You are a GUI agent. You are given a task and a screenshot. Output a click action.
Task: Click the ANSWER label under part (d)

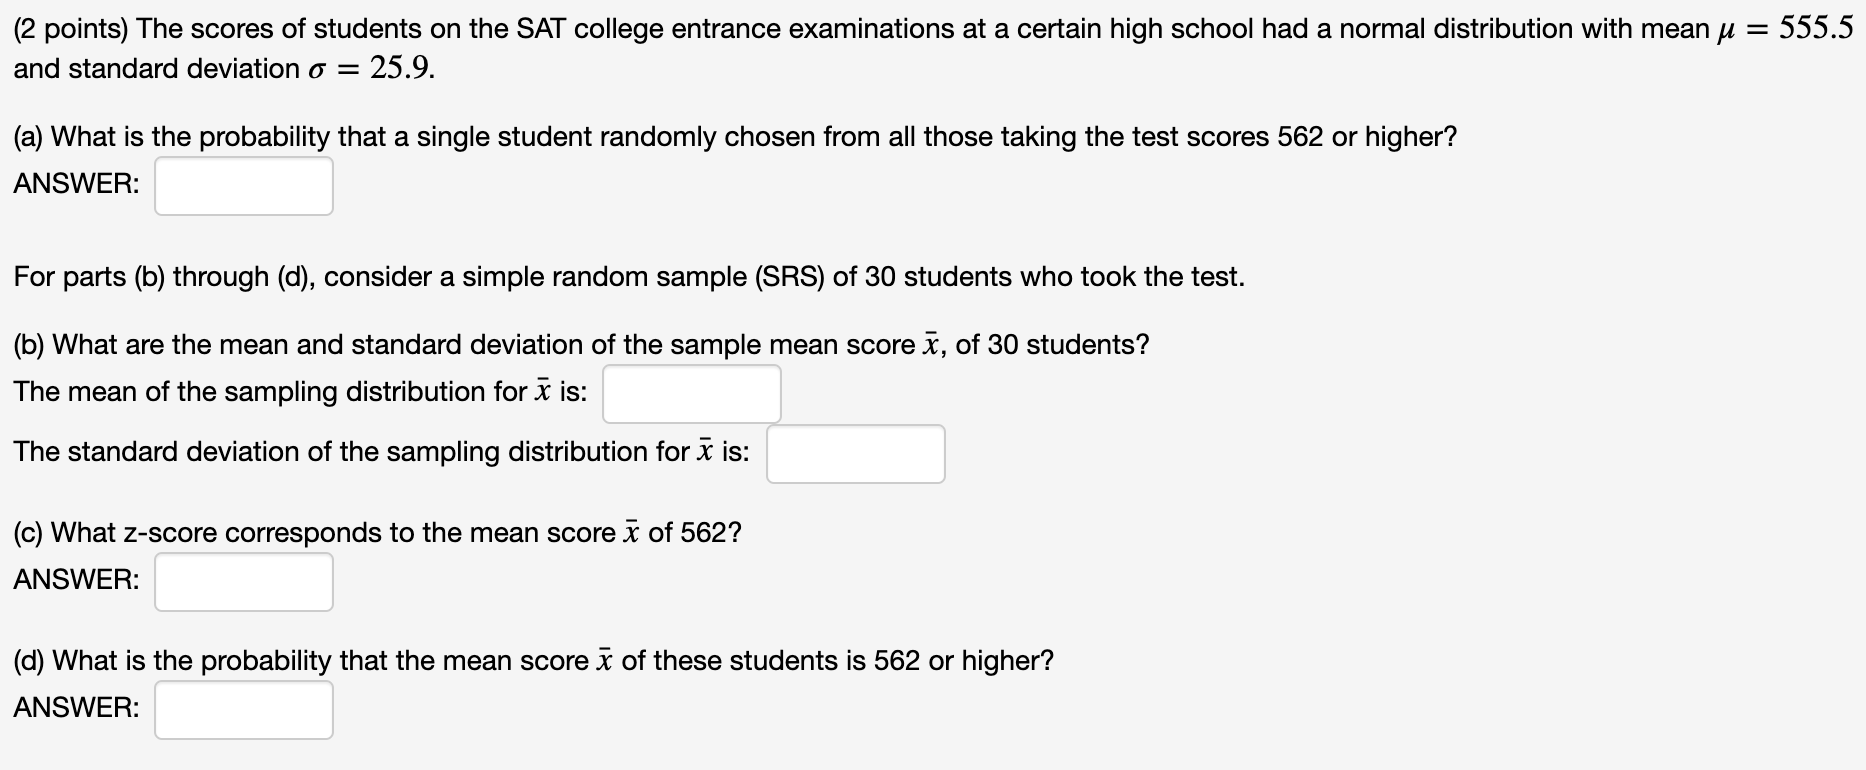77,708
